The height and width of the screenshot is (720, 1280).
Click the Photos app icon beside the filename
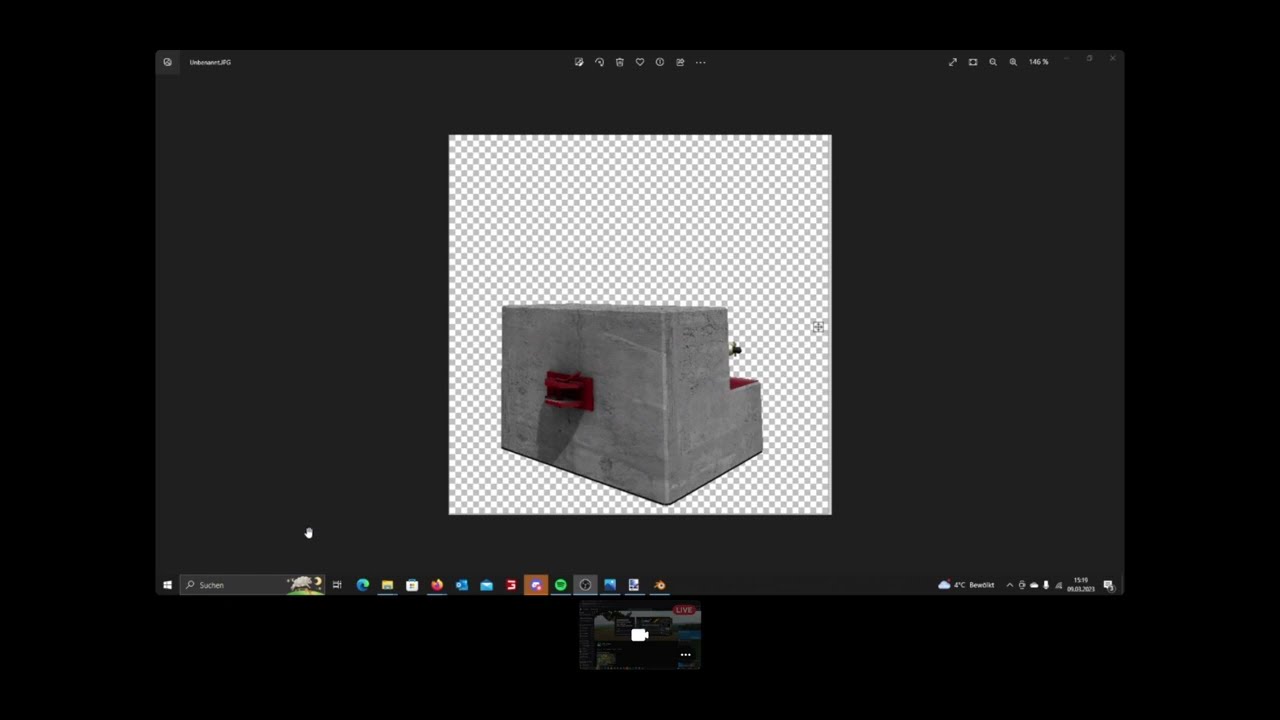167,62
